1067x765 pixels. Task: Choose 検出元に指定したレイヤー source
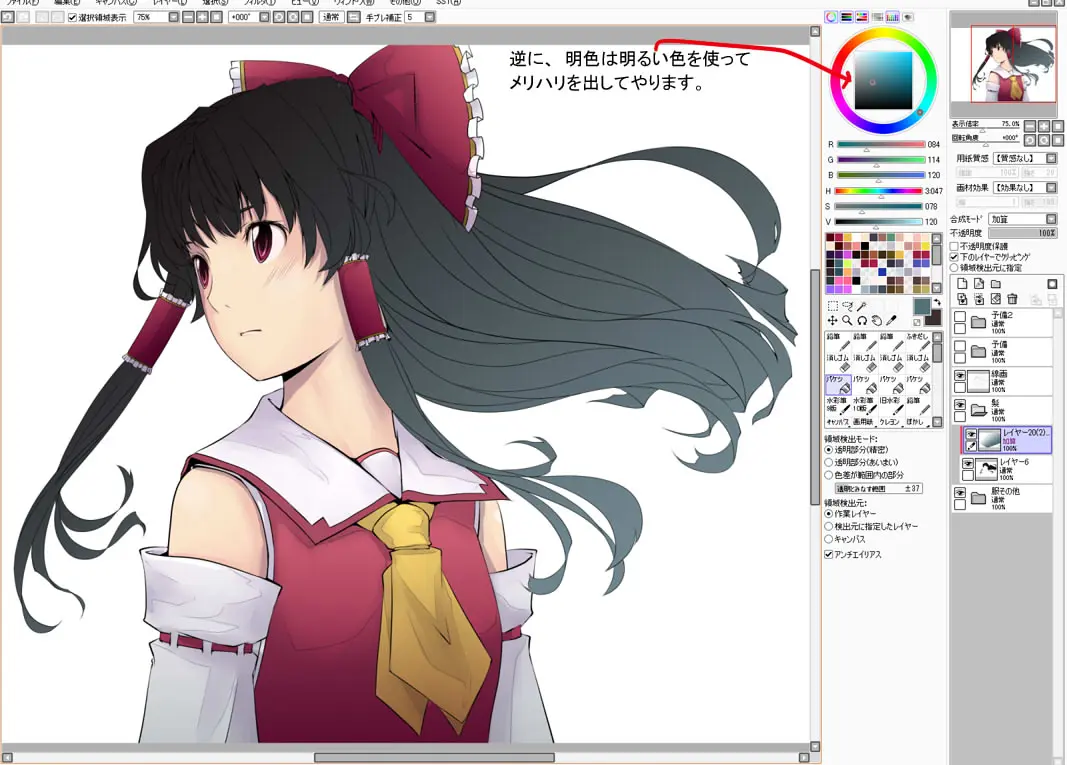click(x=829, y=527)
